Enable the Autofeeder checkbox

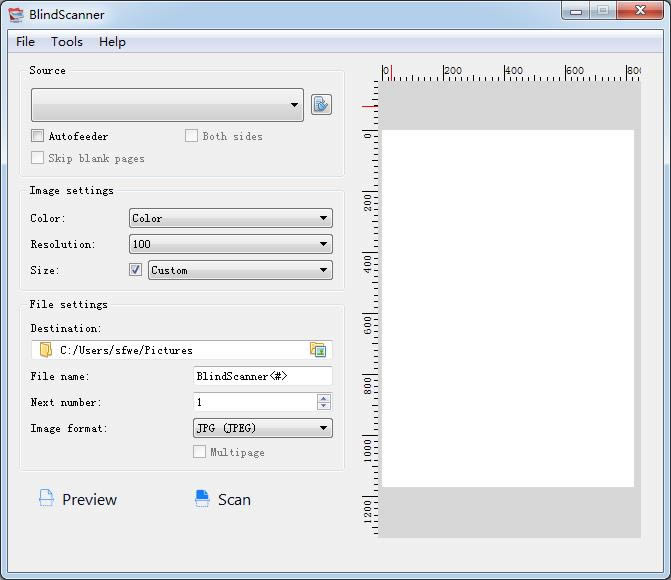[37, 136]
